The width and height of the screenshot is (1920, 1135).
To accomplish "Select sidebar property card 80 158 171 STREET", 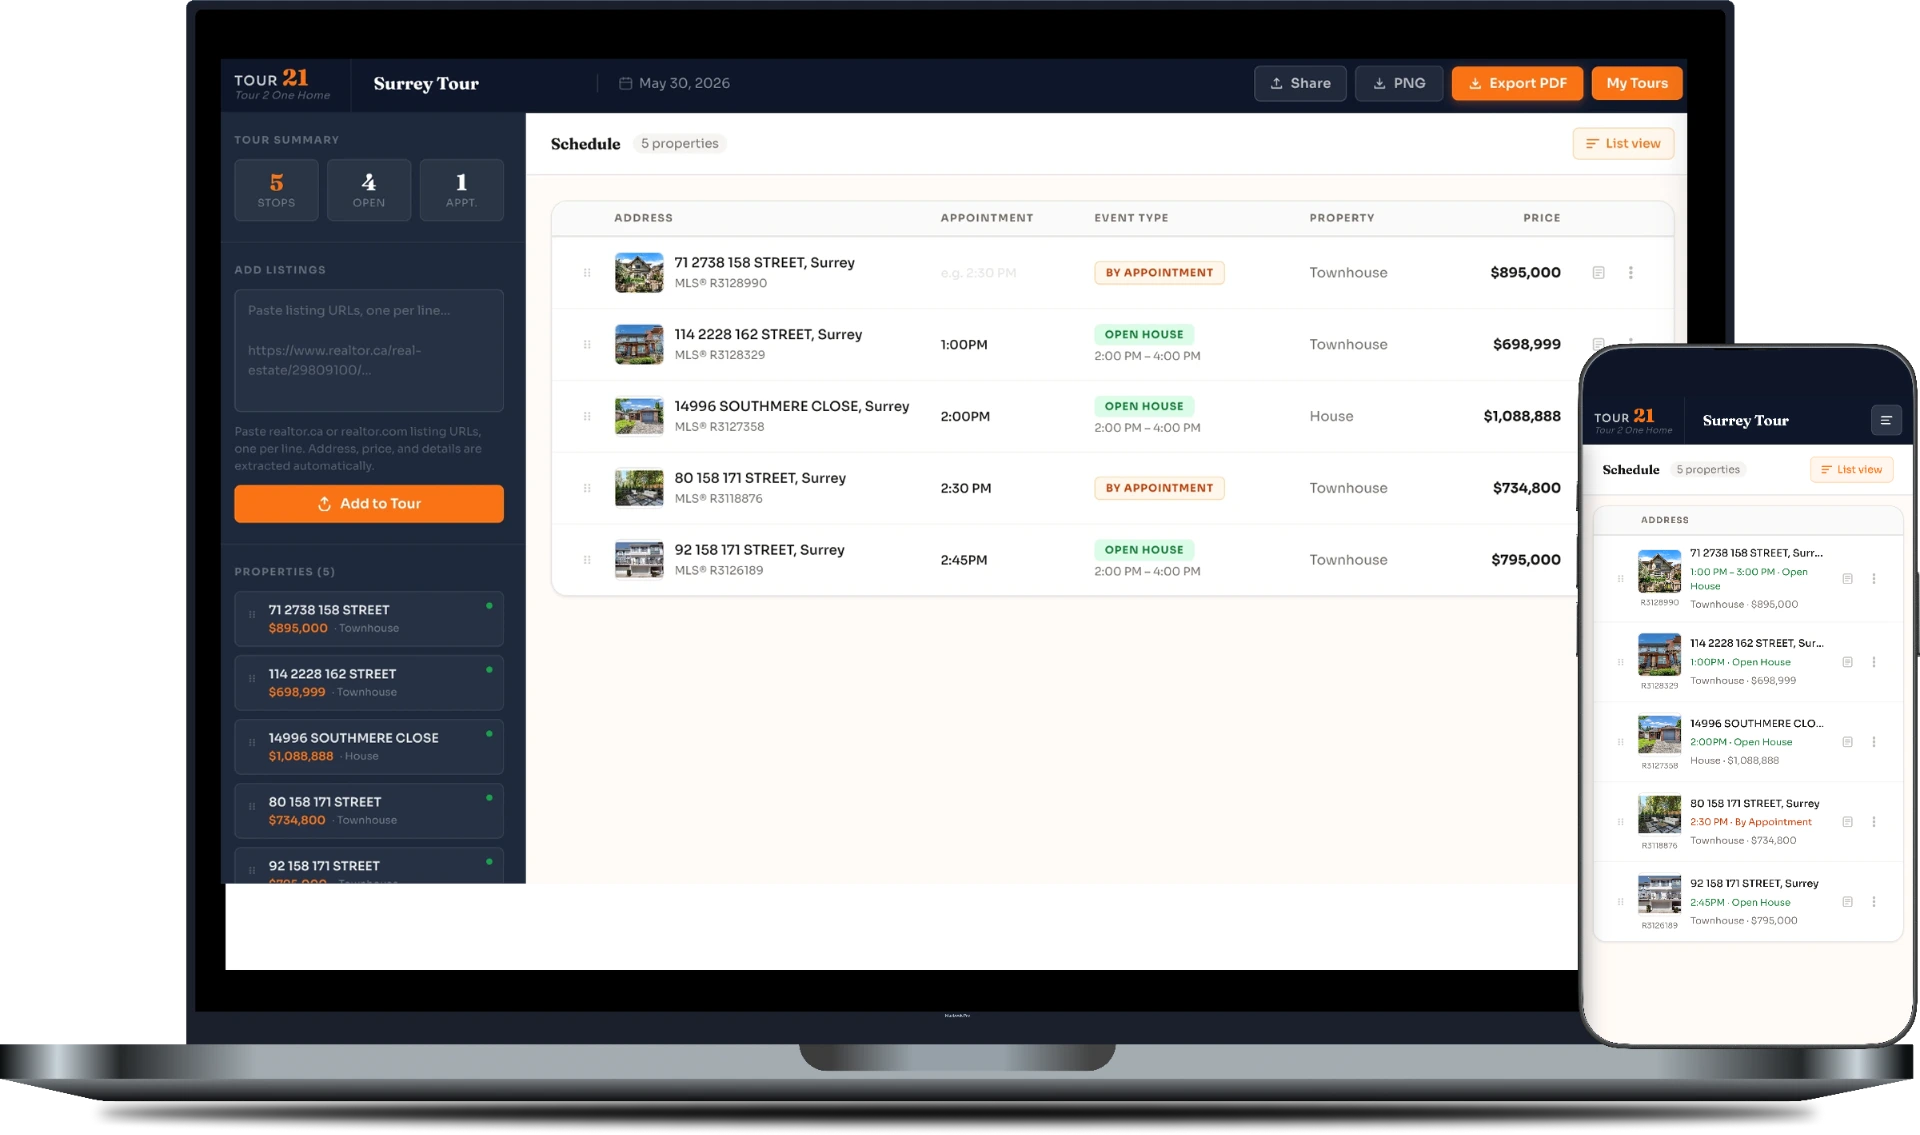I will (369, 811).
